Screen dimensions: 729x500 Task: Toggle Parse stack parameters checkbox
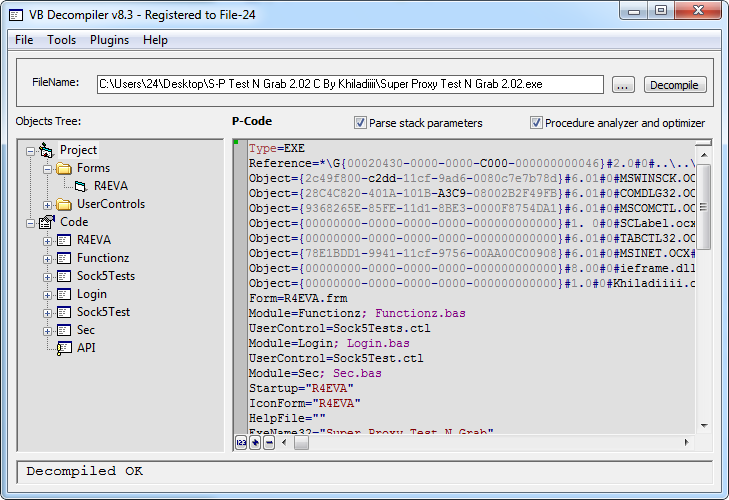click(x=360, y=123)
